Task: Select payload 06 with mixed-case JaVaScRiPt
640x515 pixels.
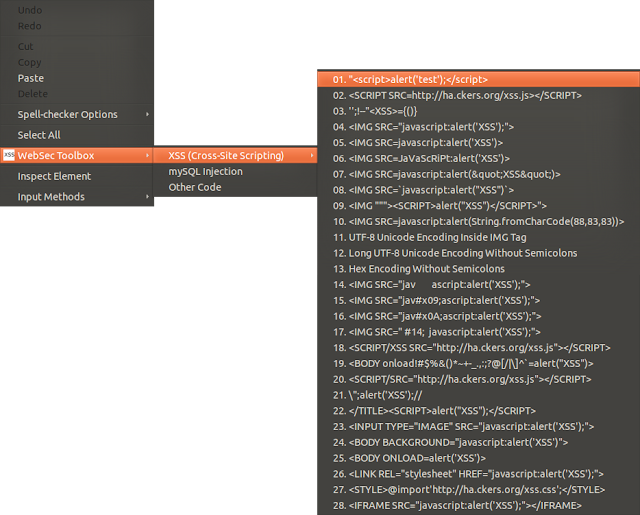Action: click(478, 158)
